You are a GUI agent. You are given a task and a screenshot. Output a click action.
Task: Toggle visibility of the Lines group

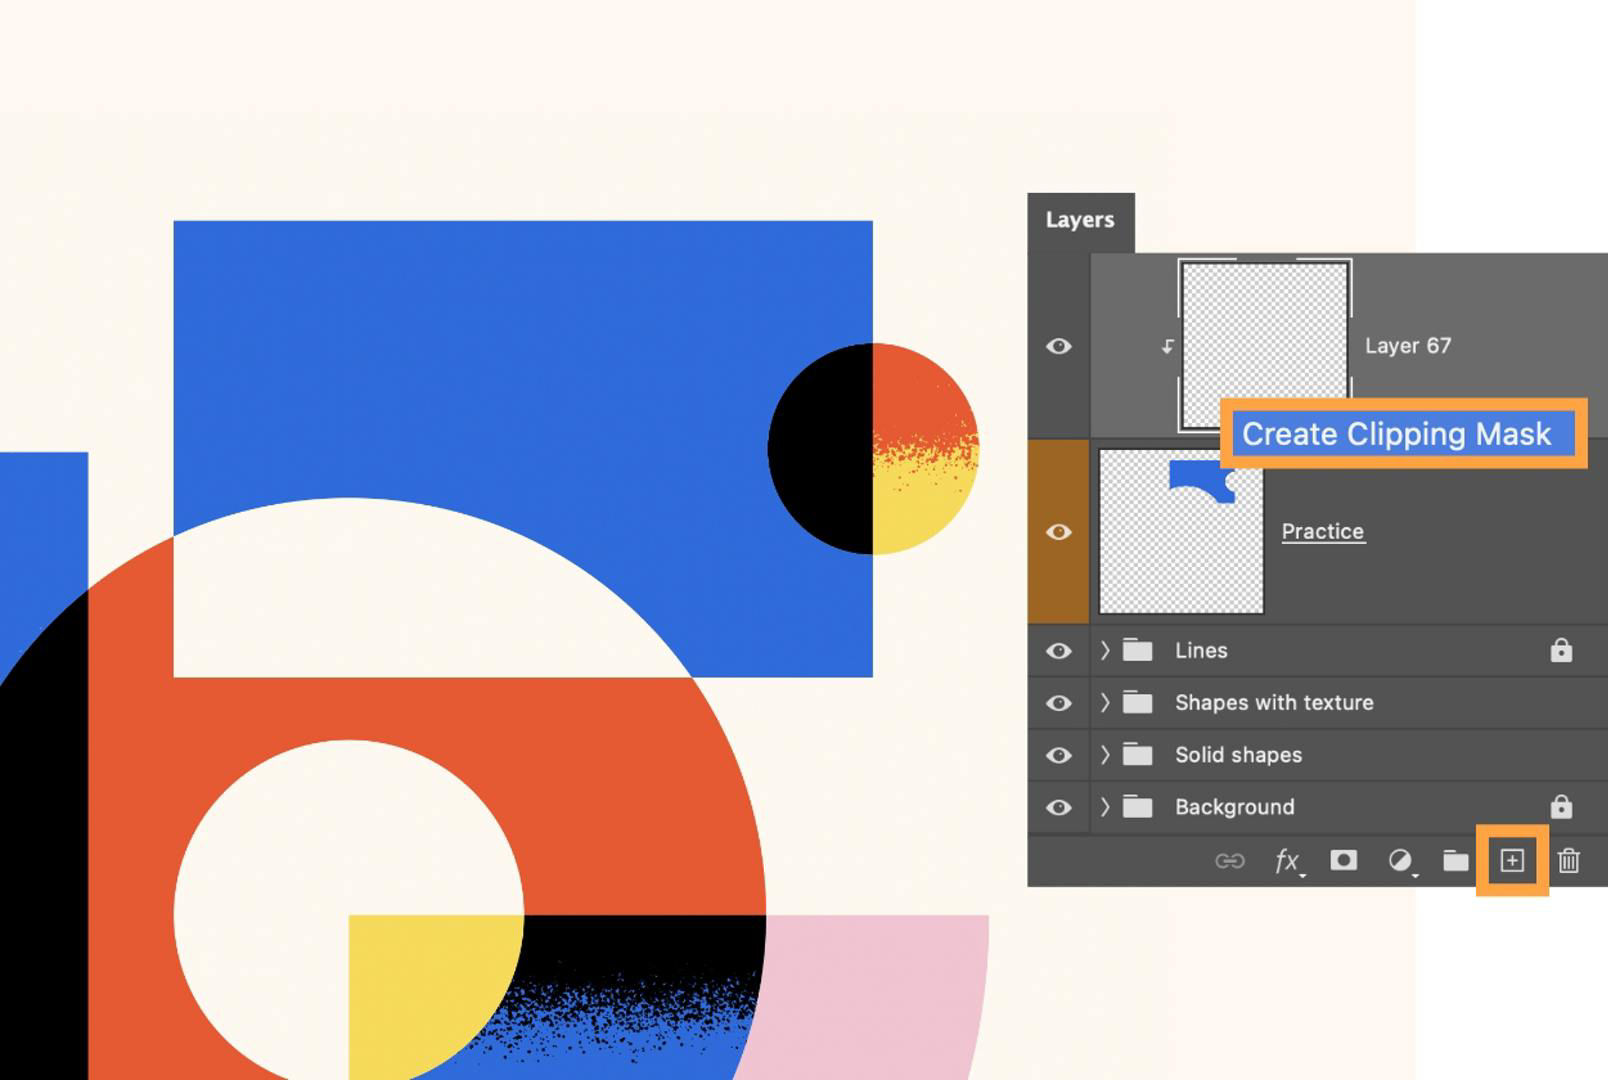1059,651
